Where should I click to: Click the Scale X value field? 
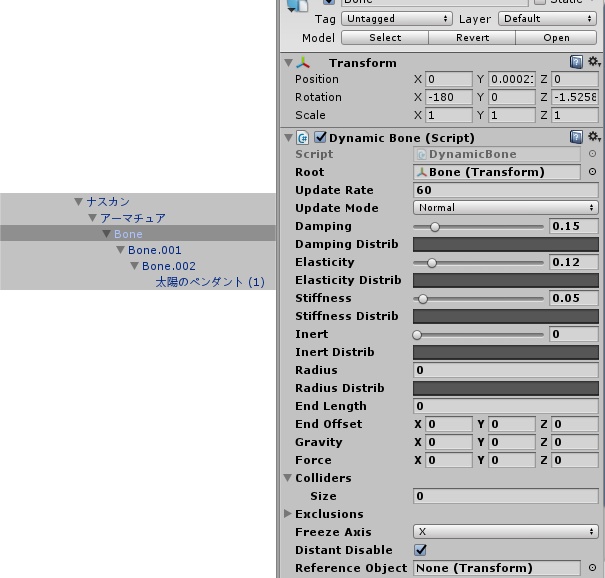(x=449, y=115)
